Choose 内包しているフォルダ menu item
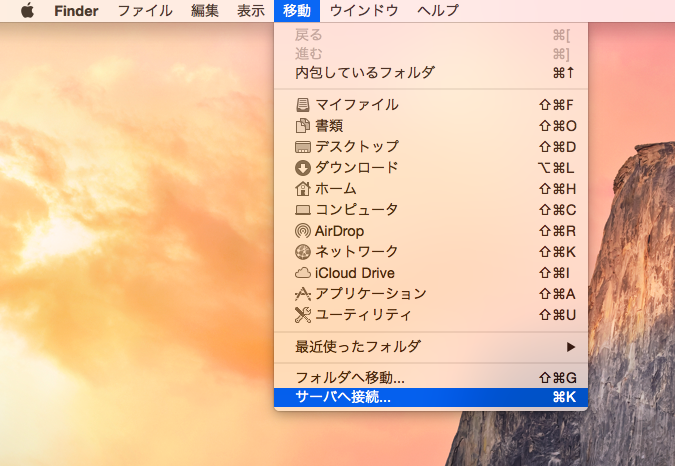This screenshot has width=675, height=466. 431,73
